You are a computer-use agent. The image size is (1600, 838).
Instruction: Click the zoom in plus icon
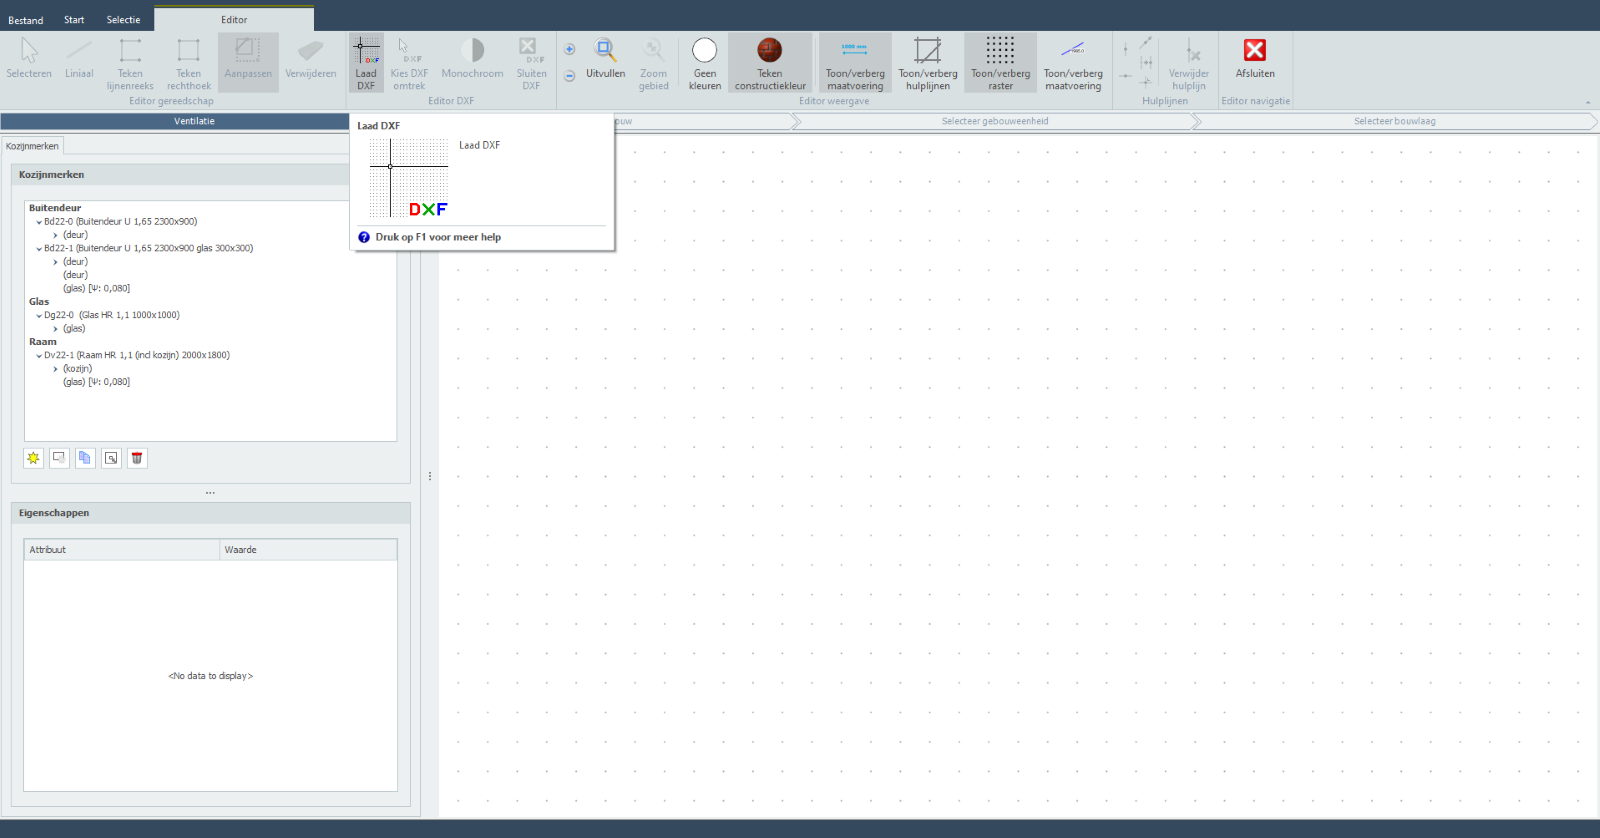[569, 49]
